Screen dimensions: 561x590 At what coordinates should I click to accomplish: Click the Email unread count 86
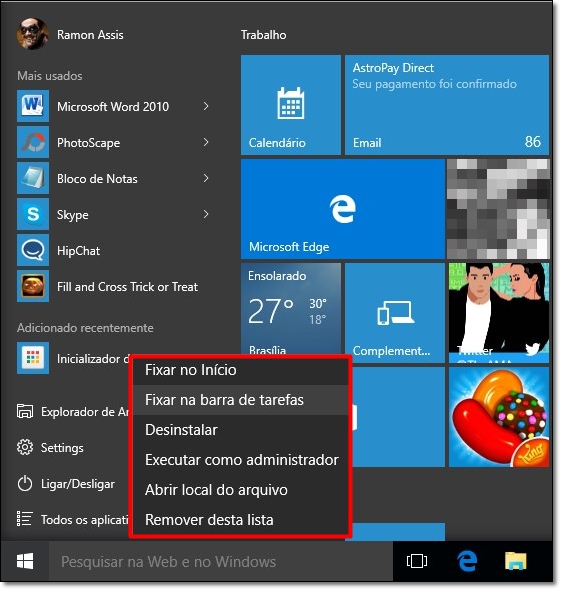pos(533,142)
